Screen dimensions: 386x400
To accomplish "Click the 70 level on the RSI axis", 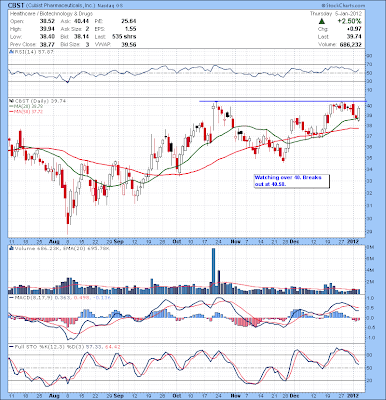I will tap(369, 64).
